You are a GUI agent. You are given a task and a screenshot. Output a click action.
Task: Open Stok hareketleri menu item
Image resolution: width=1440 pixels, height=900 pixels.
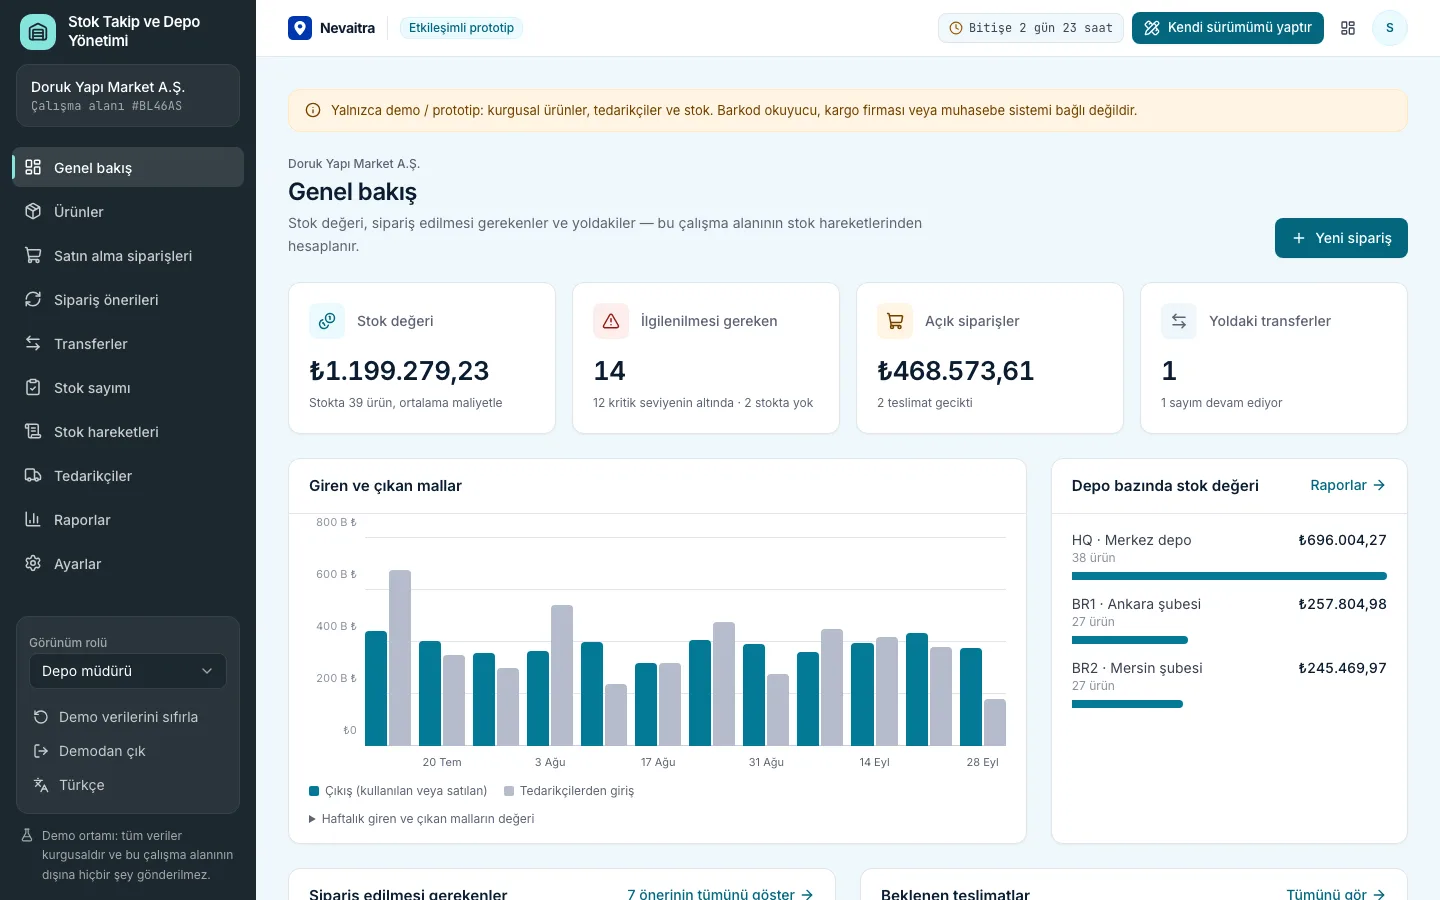(x=128, y=432)
